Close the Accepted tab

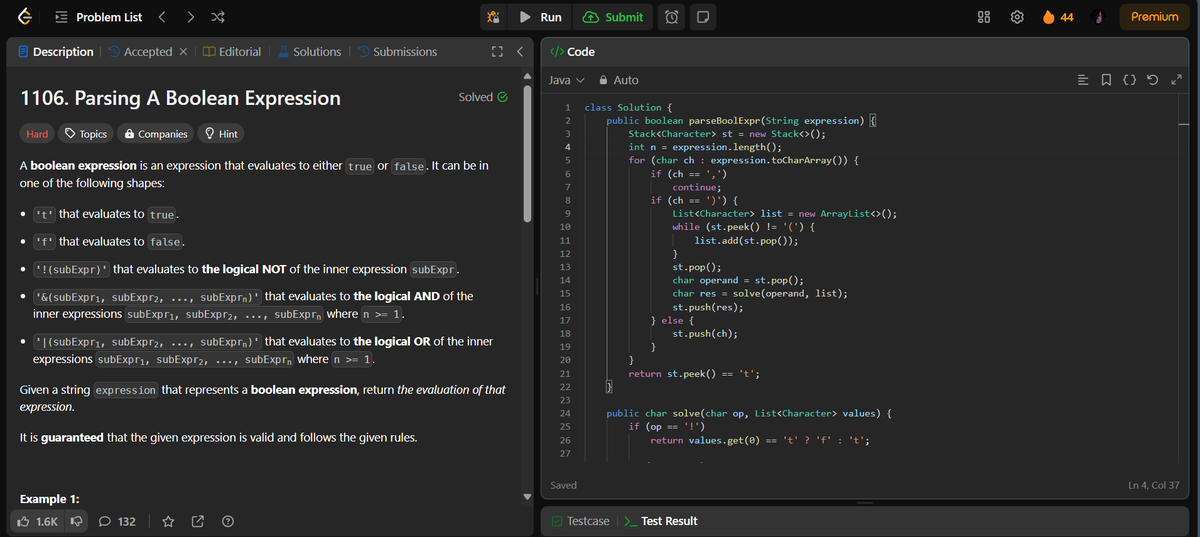coord(184,52)
